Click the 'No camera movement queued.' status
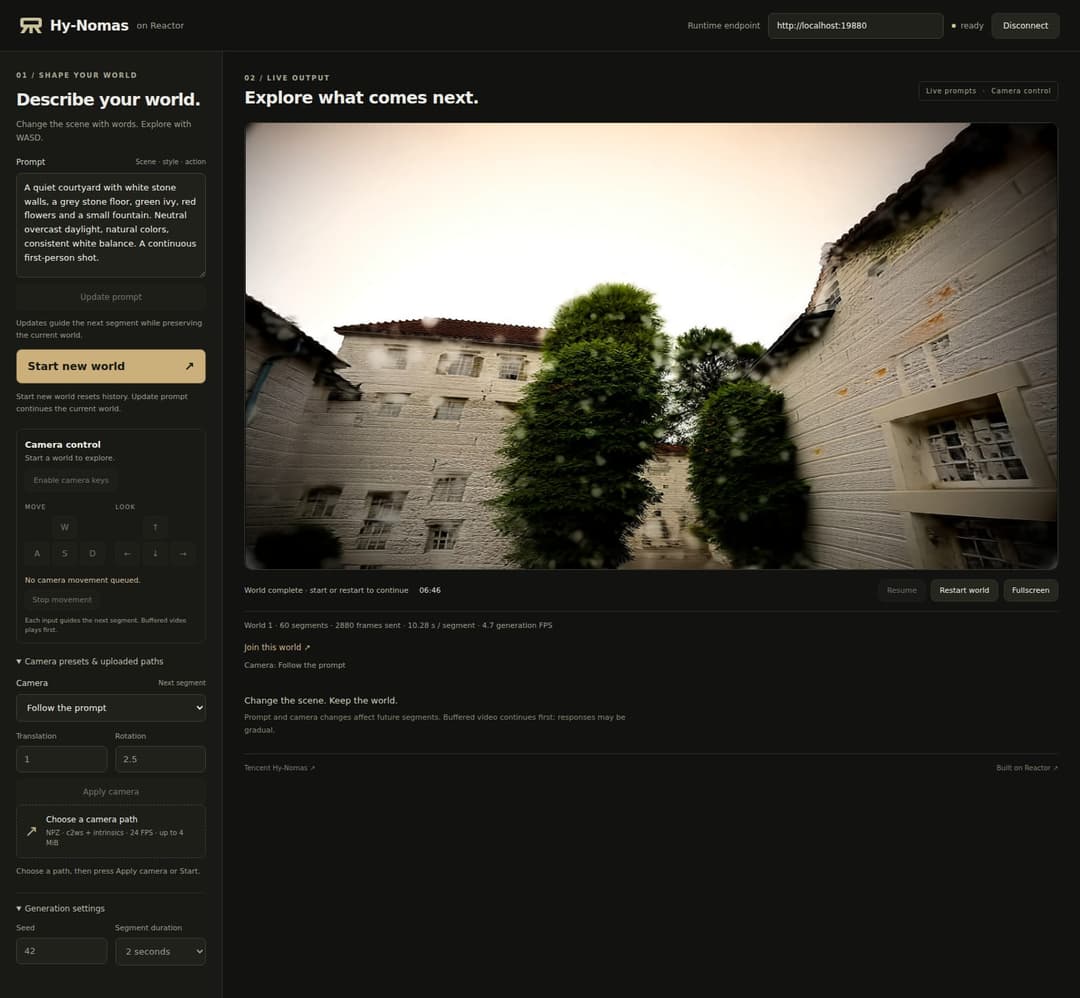 pos(83,580)
